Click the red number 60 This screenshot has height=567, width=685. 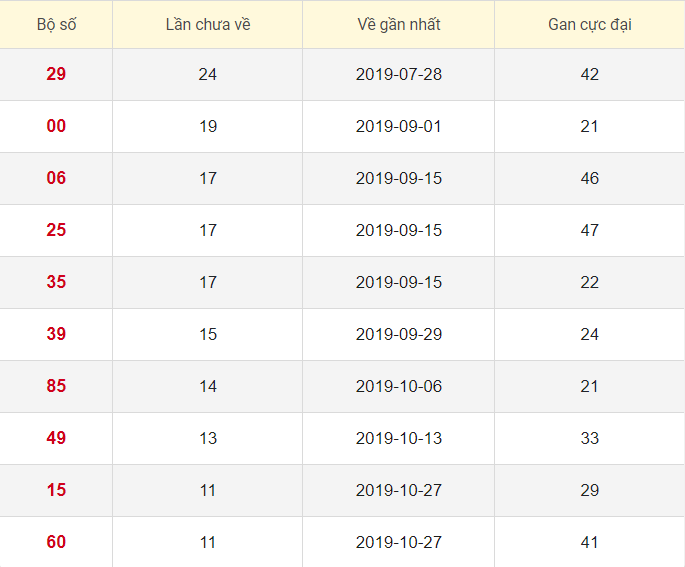[x=56, y=542]
